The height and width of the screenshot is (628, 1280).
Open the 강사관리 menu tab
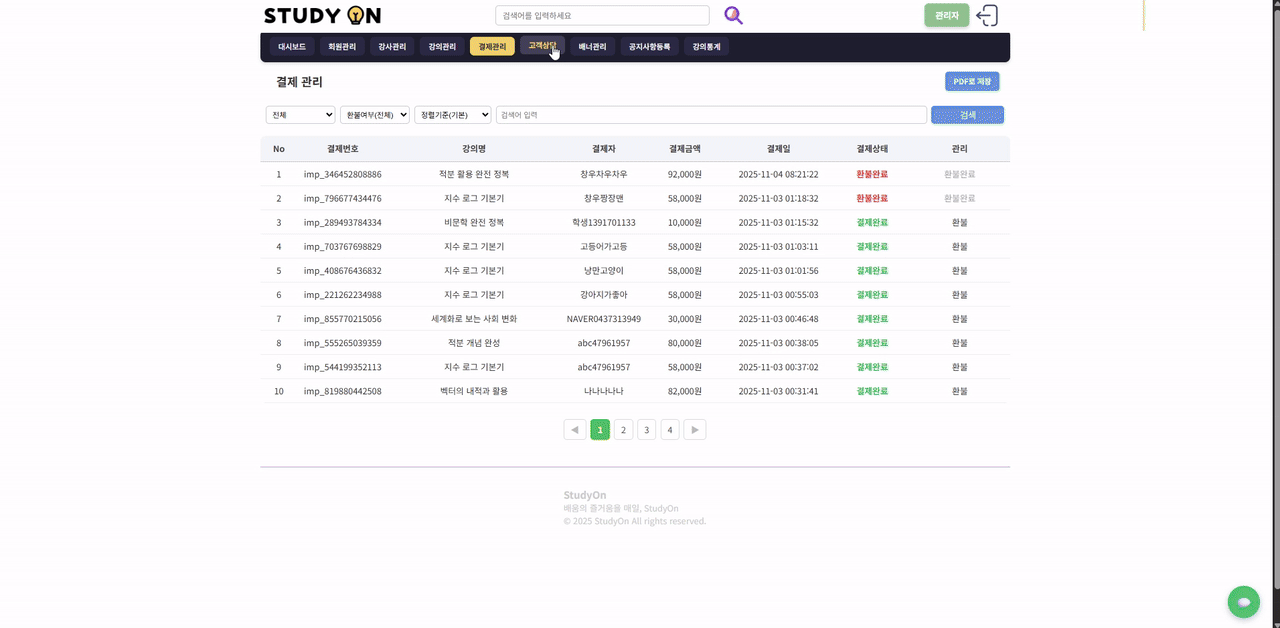tap(392, 47)
